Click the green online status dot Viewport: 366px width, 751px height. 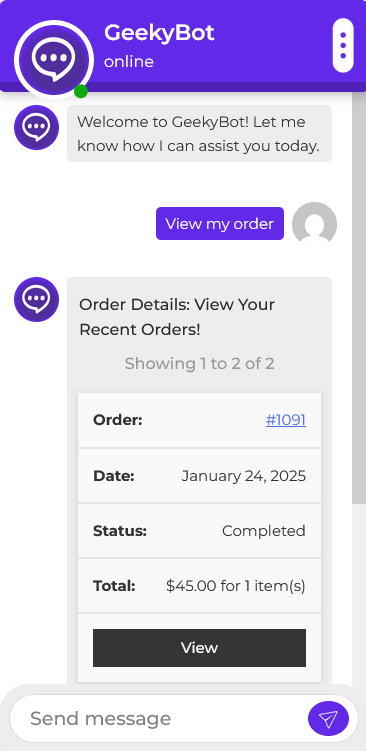pos(81,91)
